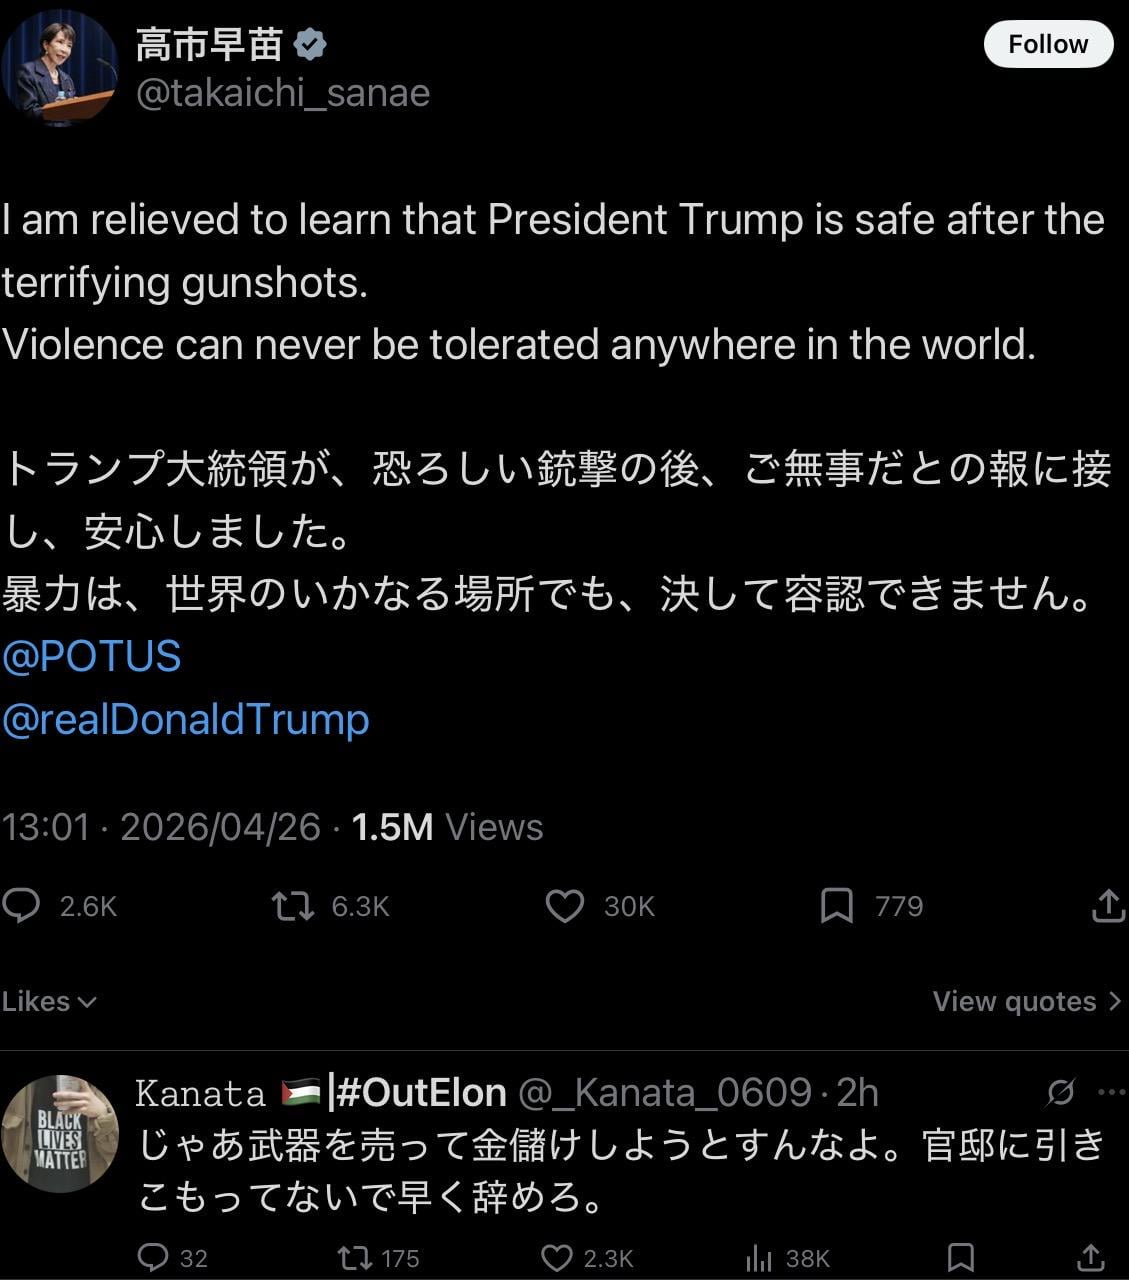This screenshot has height=1280, width=1129.
Task: Open more options on Kanata's reply
Action: pyautogui.click(x=1111, y=1093)
